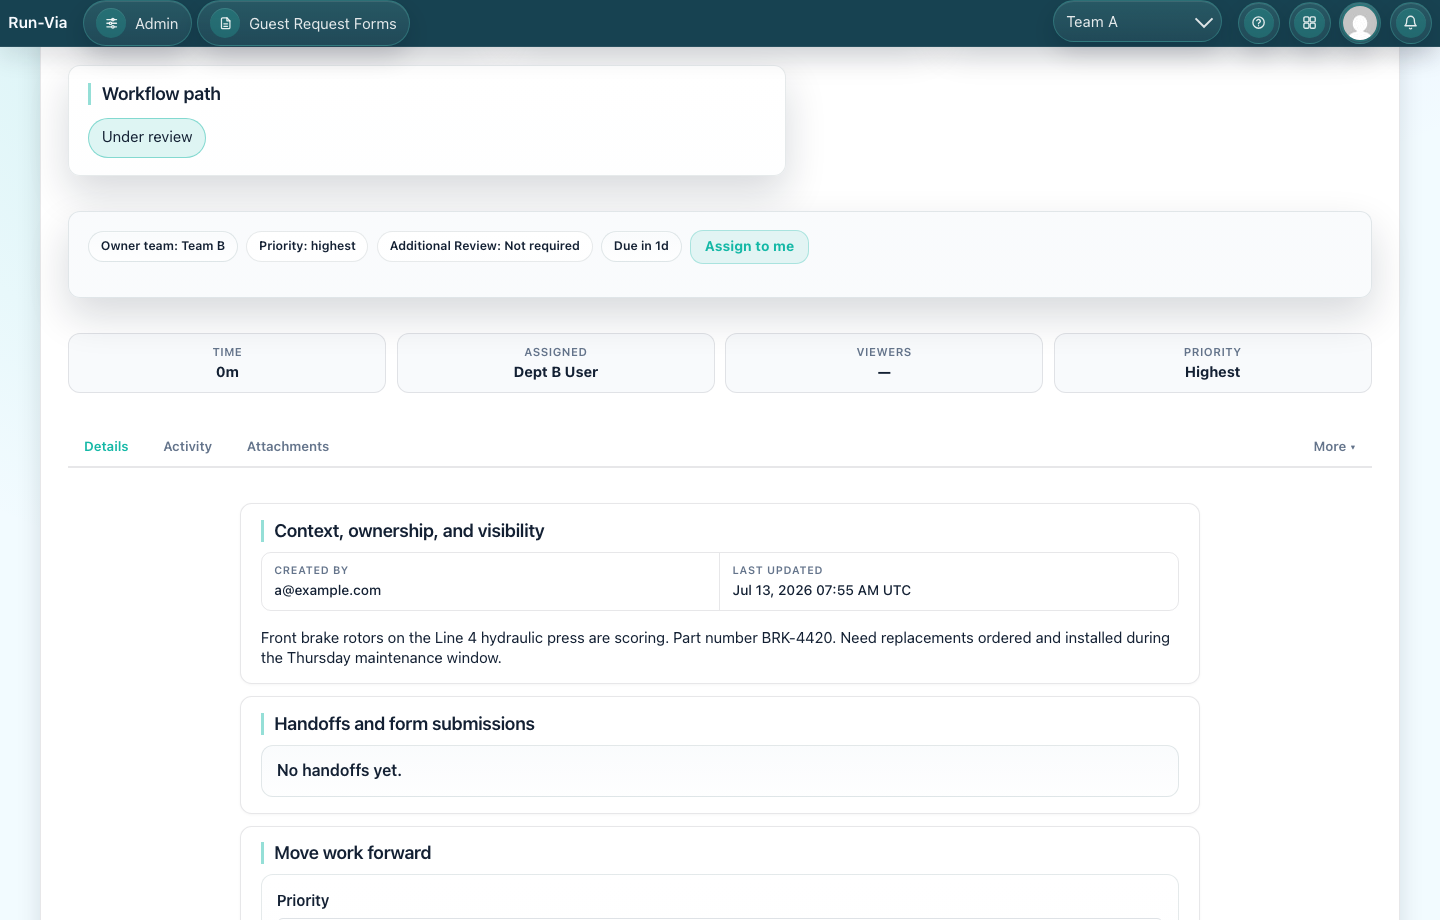Open the notifications bell icon
1440x920 pixels.
coord(1411,23)
